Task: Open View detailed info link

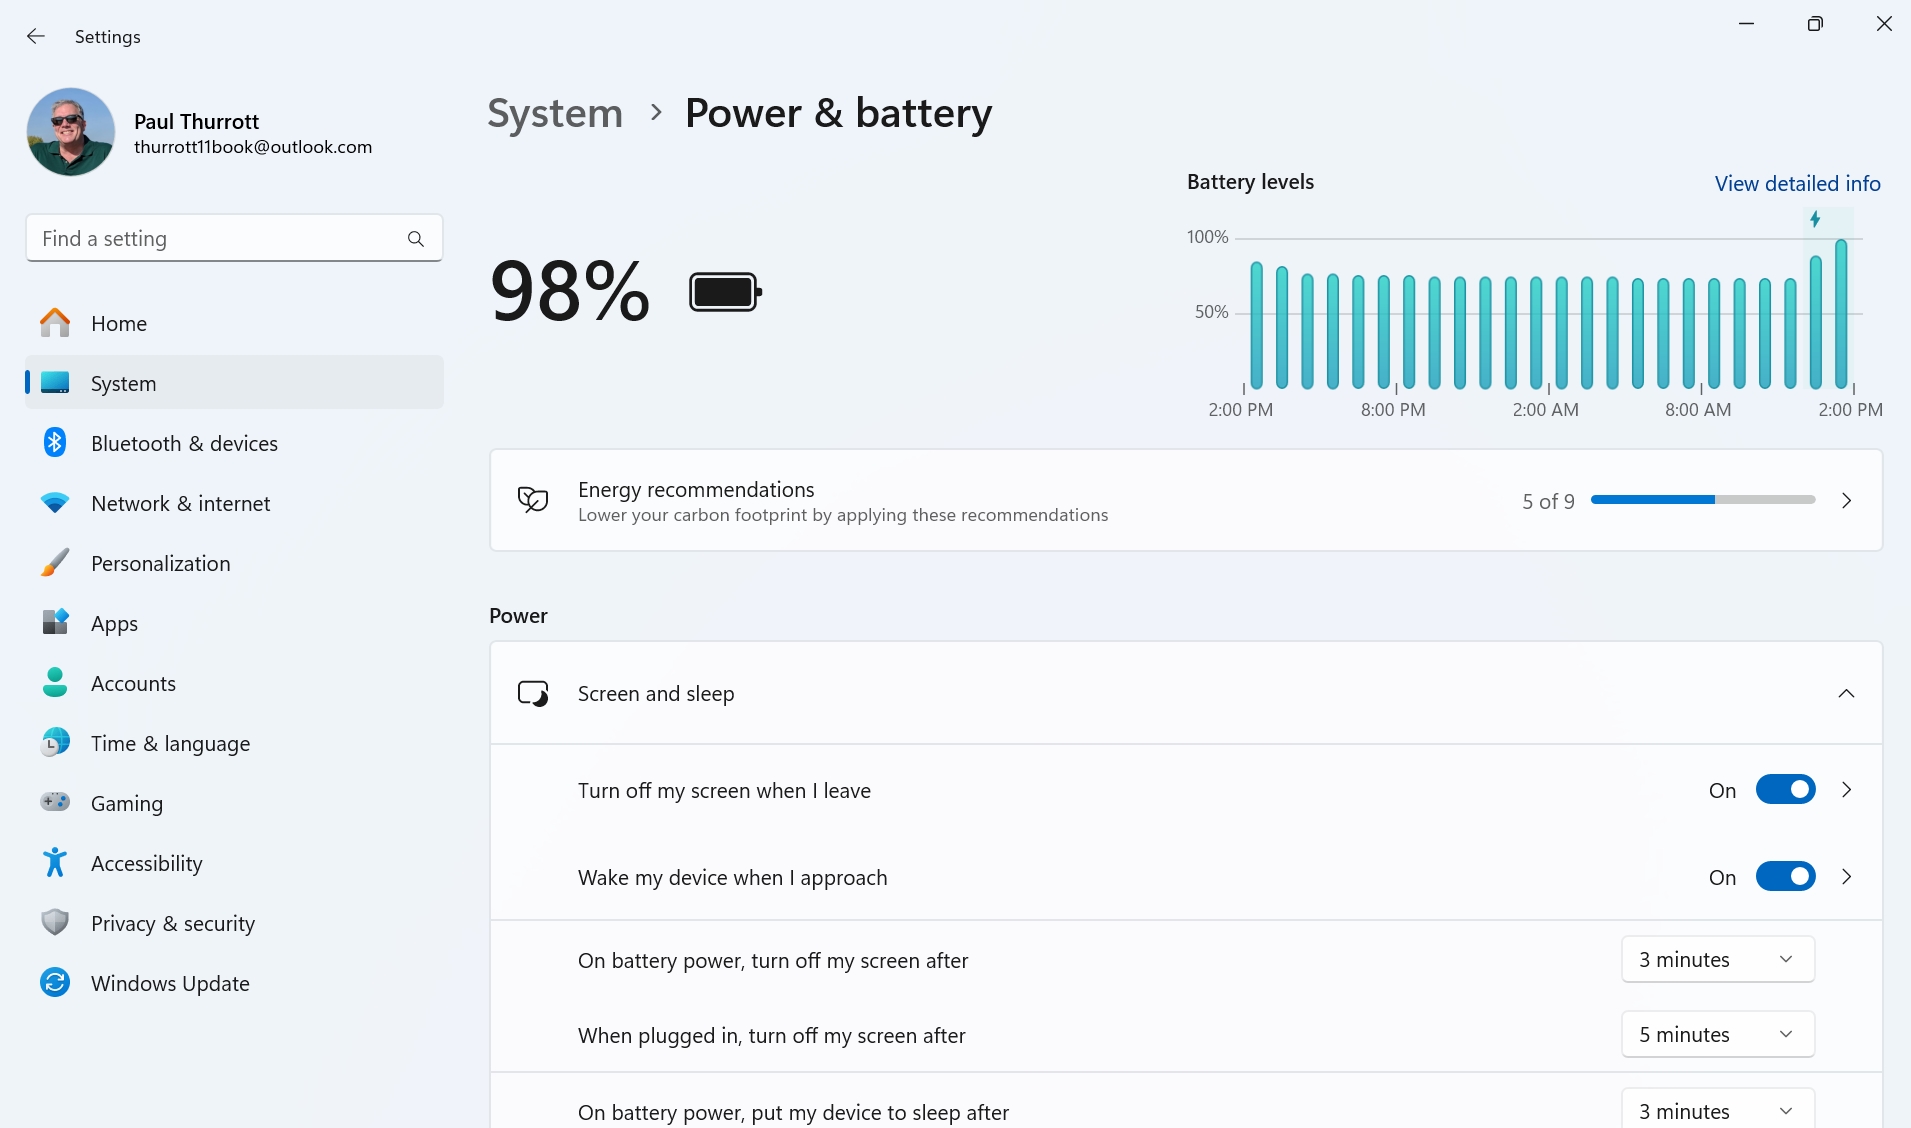Action: [x=1797, y=184]
